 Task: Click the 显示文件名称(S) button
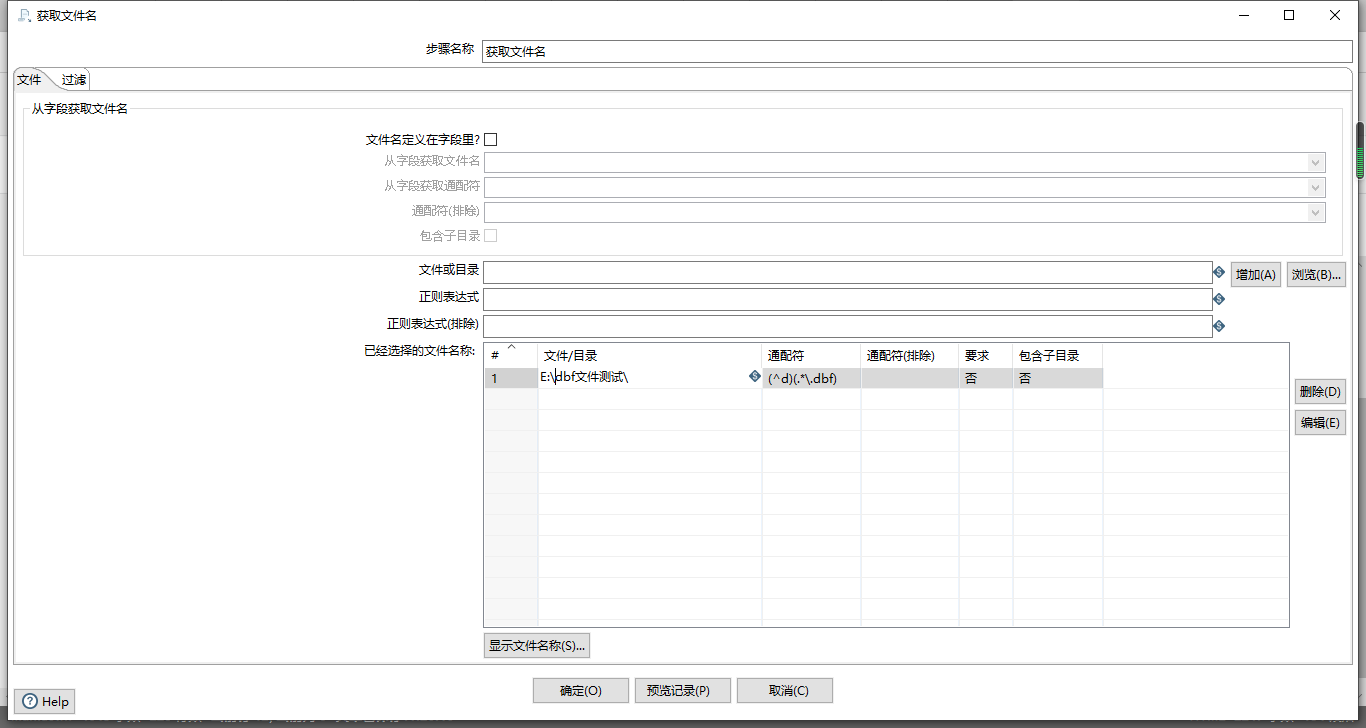click(x=537, y=645)
